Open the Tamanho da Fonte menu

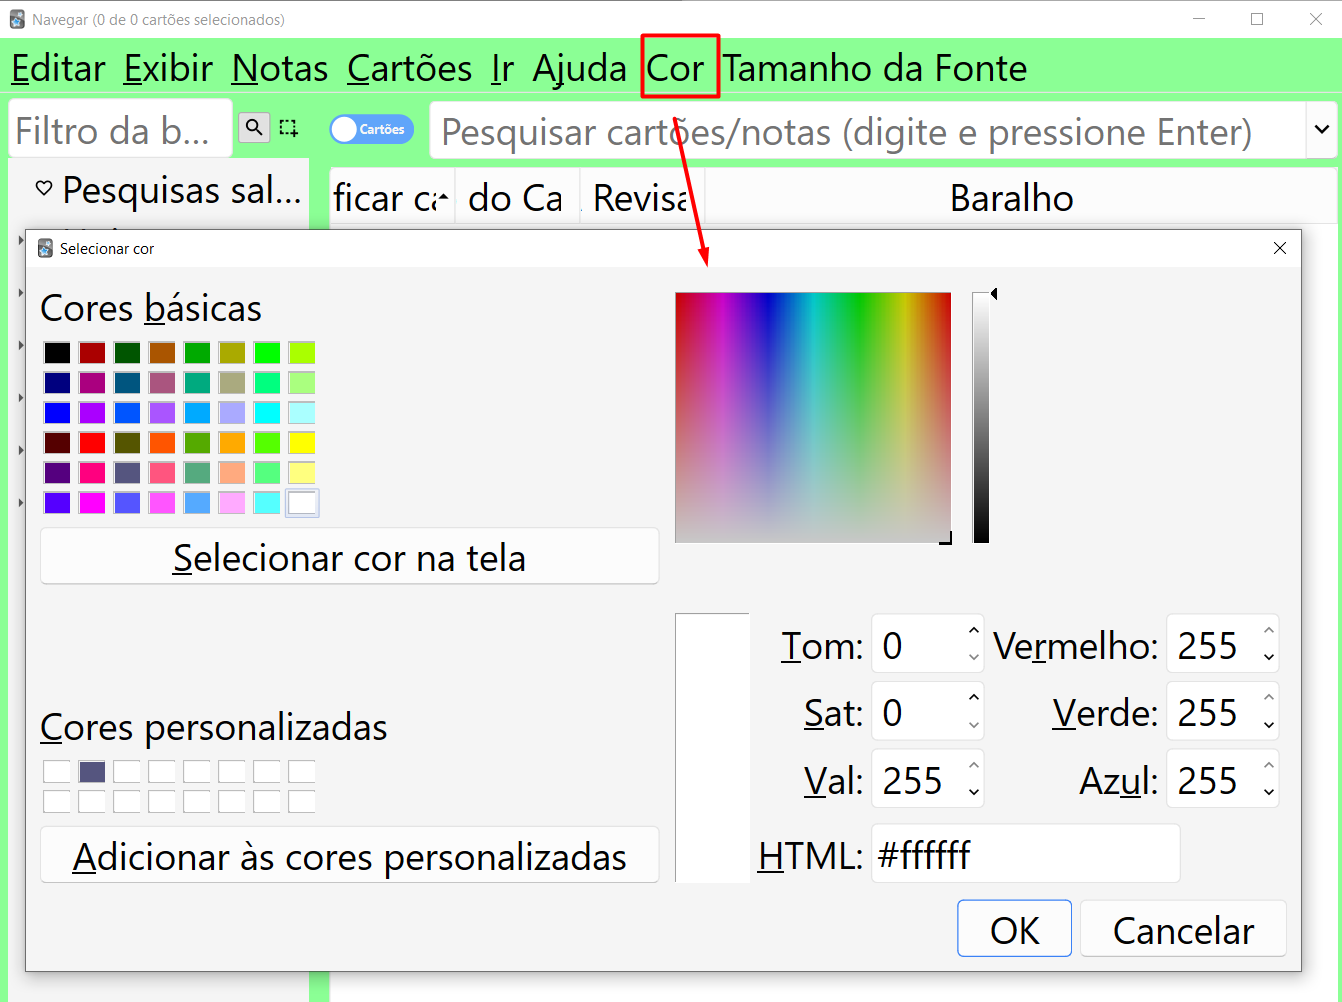(x=875, y=68)
